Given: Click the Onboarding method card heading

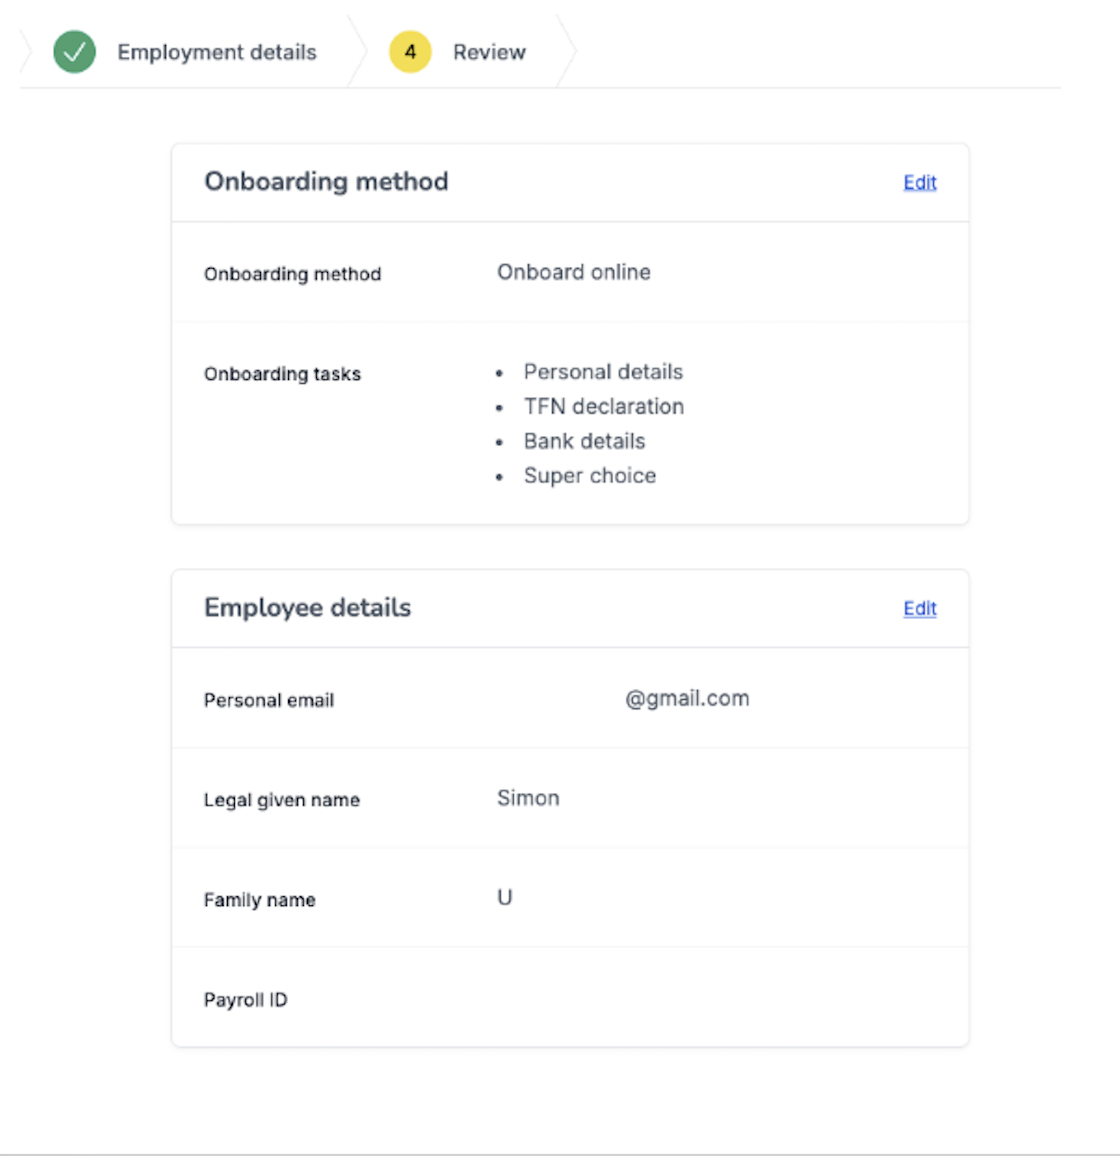Looking at the screenshot, I should pos(326,181).
